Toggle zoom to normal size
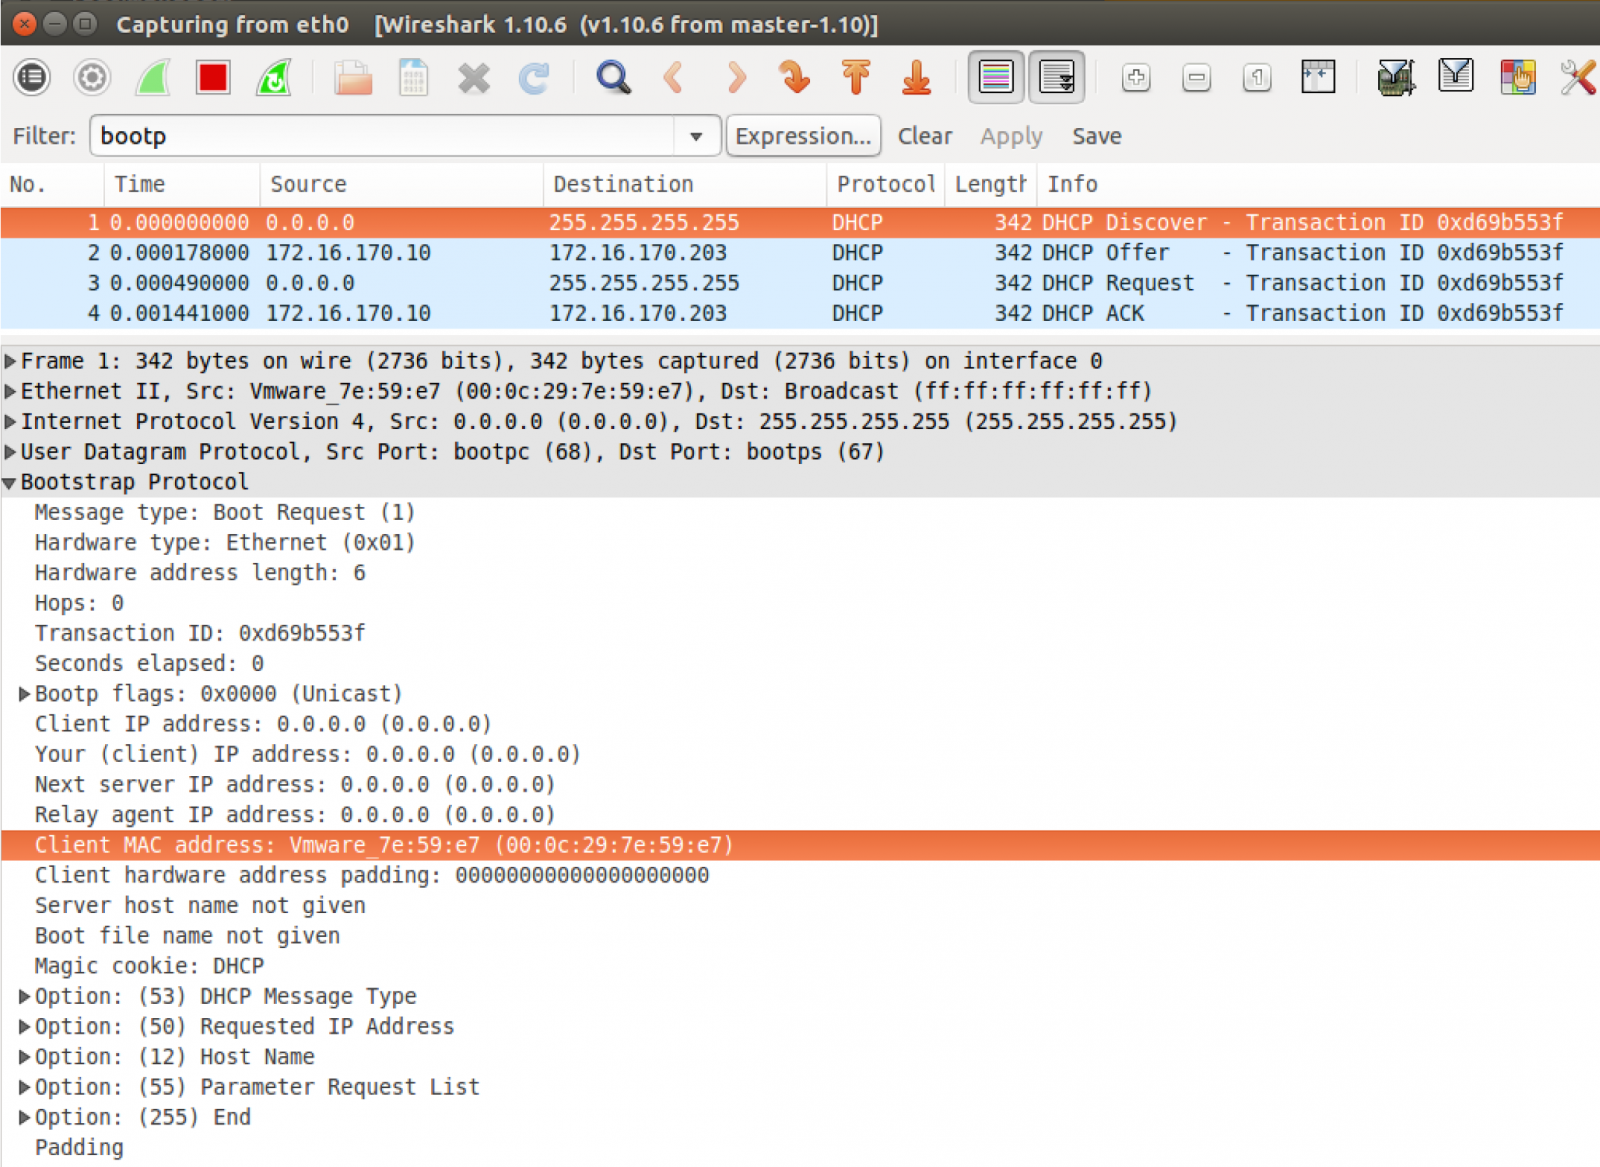Viewport: 1600px width, 1167px height. [1256, 77]
